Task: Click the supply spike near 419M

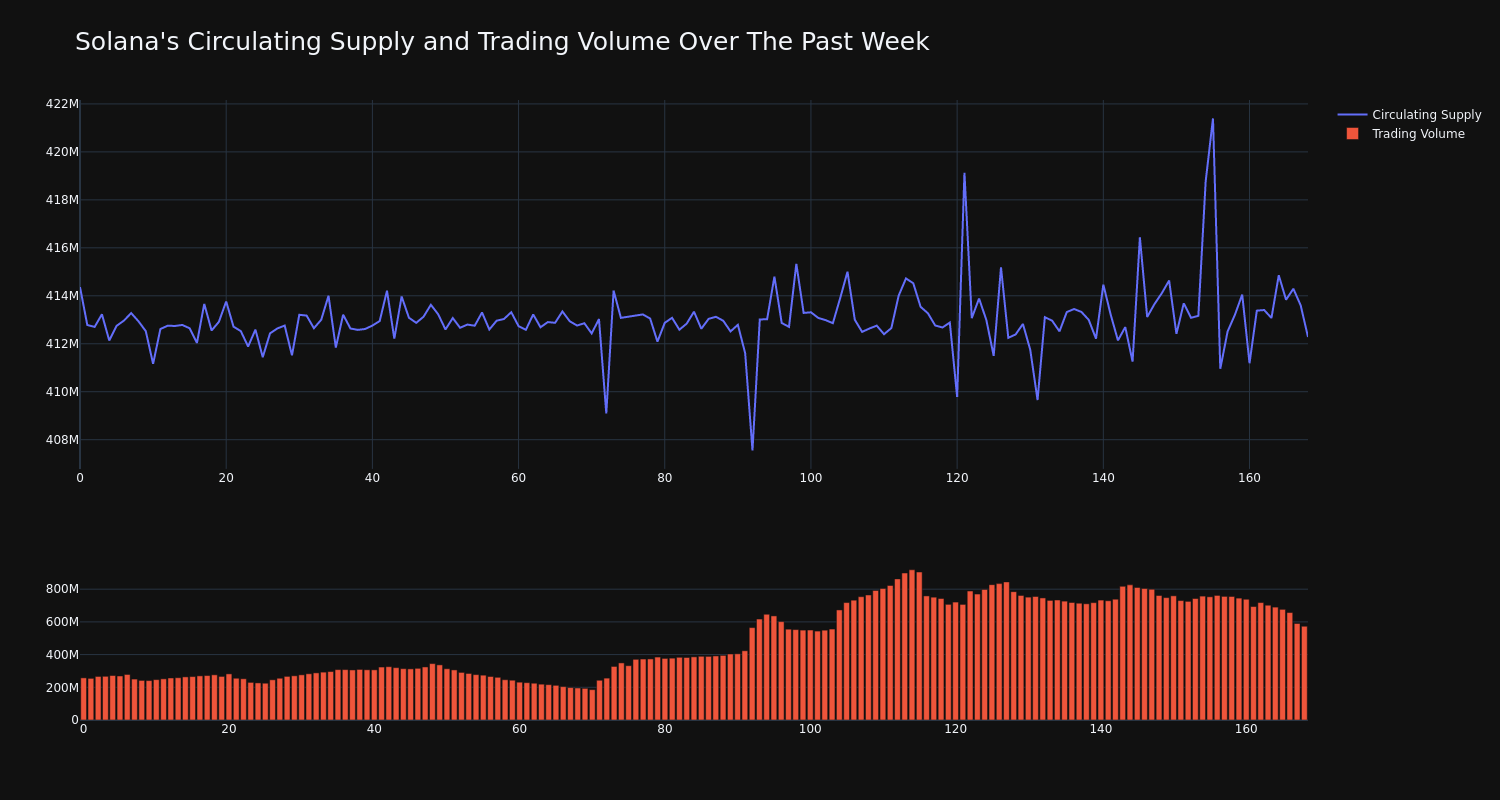Action: [964, 173]
